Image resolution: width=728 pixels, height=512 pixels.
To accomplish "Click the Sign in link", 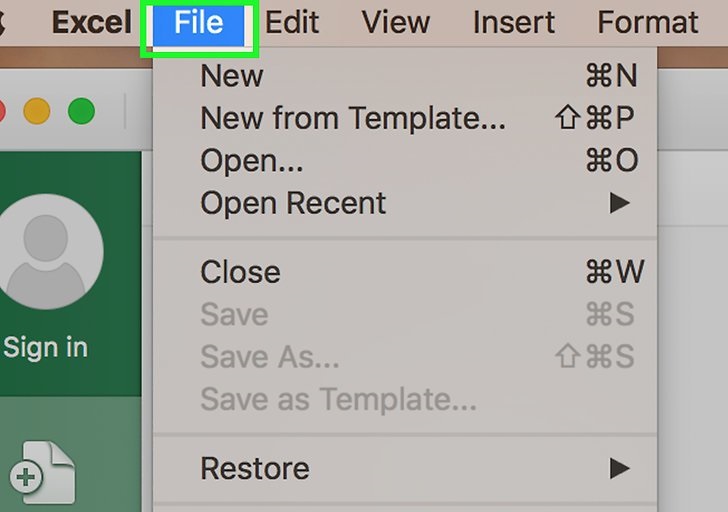I will (46, 348).
